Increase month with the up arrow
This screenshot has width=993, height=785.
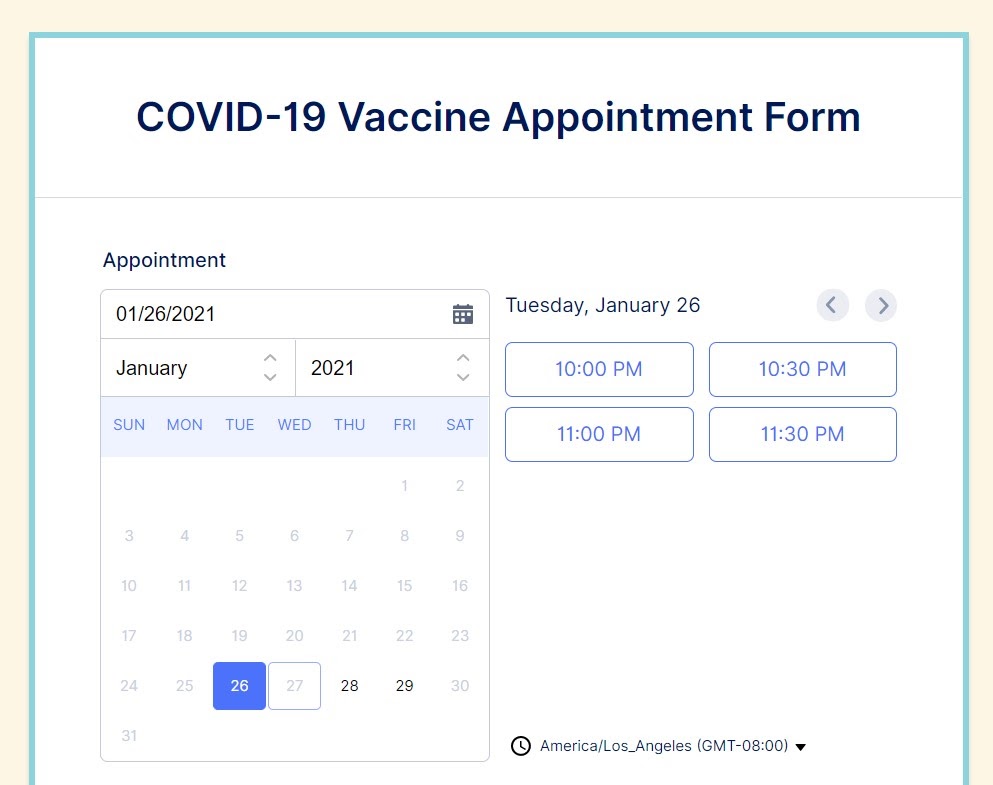pyautogui.click(x=270, y=358)
